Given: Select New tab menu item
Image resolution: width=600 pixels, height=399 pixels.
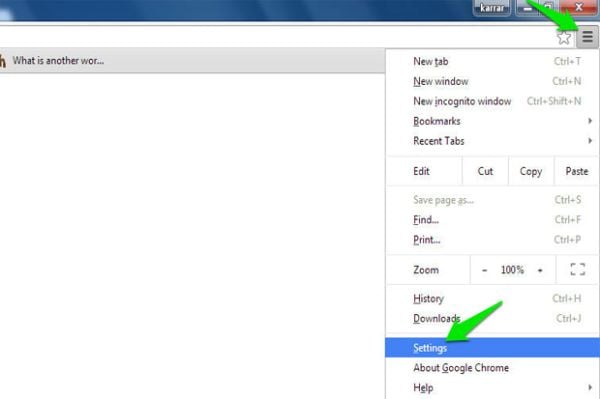Looking at the screenshot, I should (492, 61).
